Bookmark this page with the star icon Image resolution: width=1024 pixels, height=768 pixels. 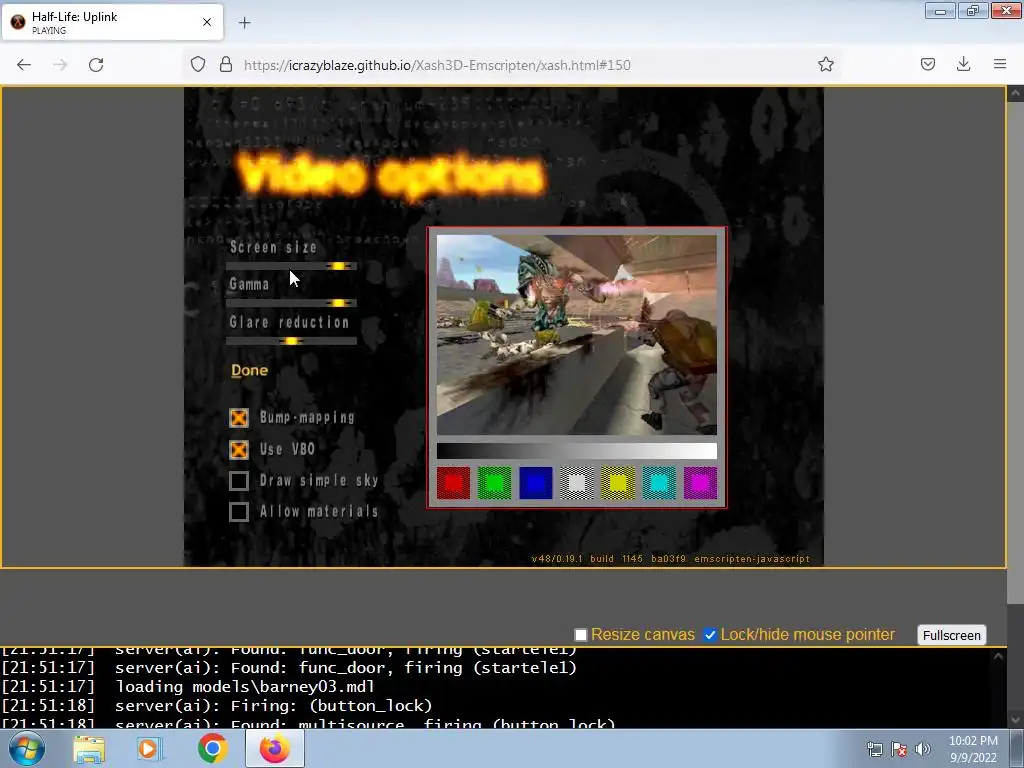[x=825, y=65]
